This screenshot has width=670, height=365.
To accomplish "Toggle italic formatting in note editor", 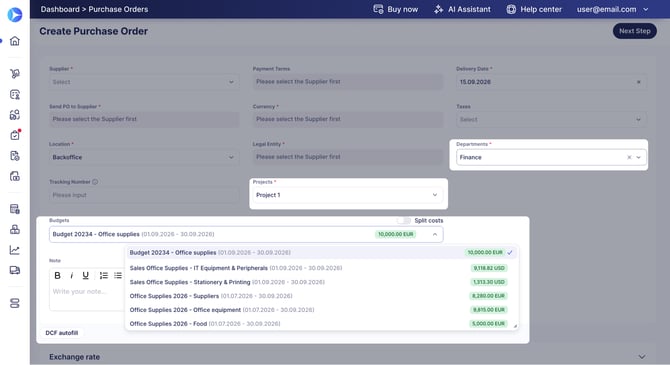I will pyautogui.click(x=71, y=276).
